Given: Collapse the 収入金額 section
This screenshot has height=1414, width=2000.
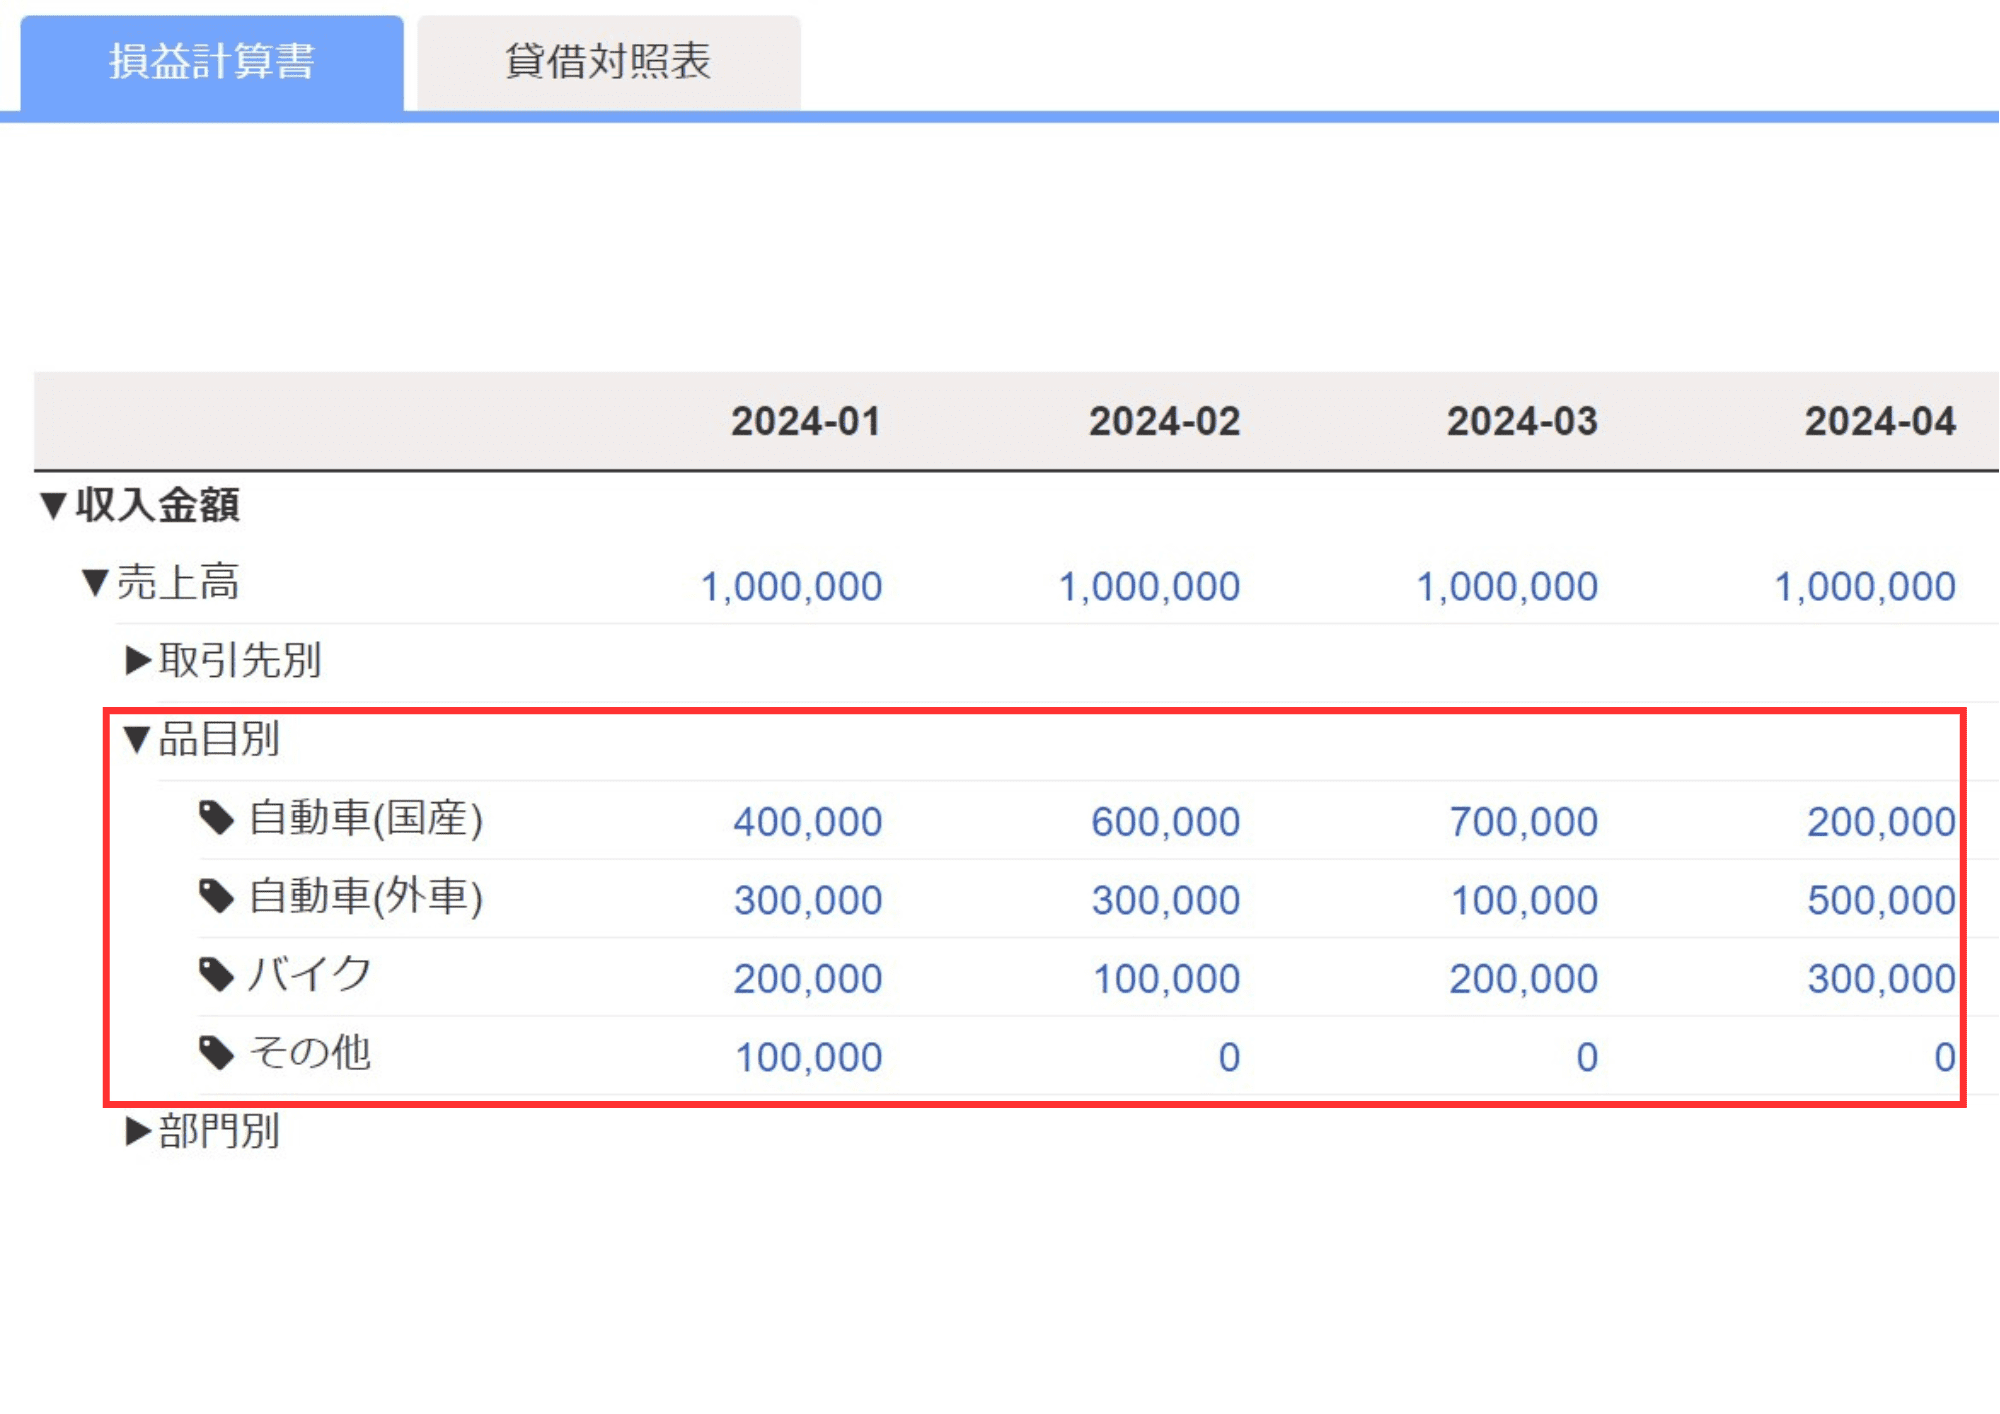Looking at the screenshot, I should tap(54, 505).
